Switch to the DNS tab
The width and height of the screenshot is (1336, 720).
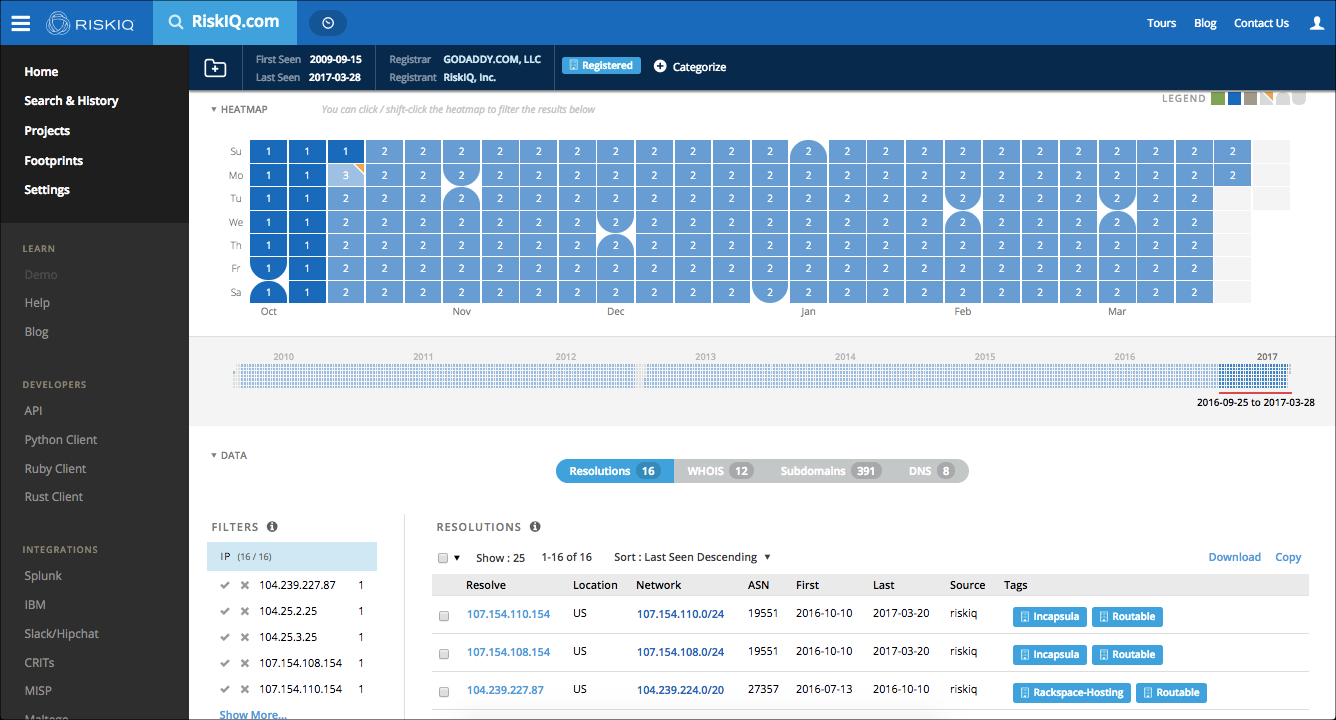tap(931, 471)
